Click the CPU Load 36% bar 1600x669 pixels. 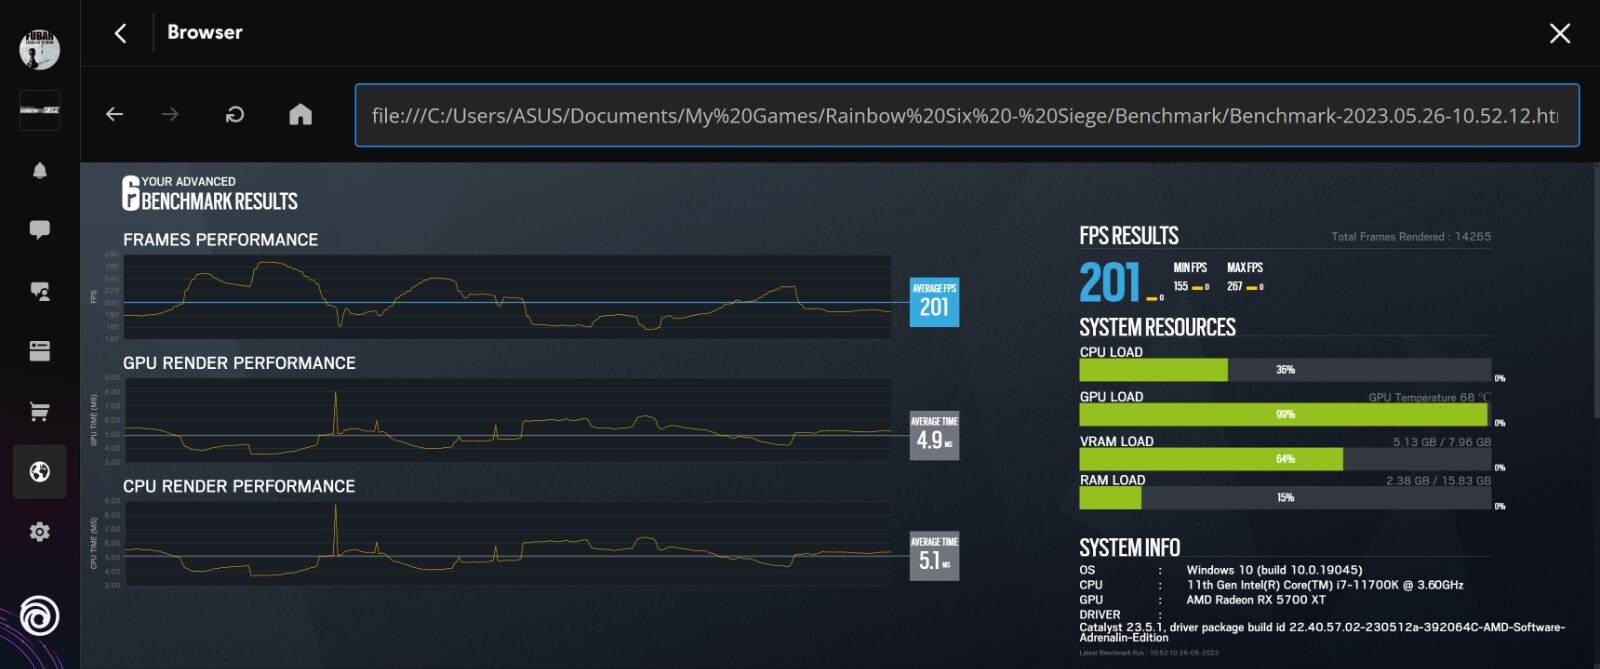click(x=1285, y=370)
